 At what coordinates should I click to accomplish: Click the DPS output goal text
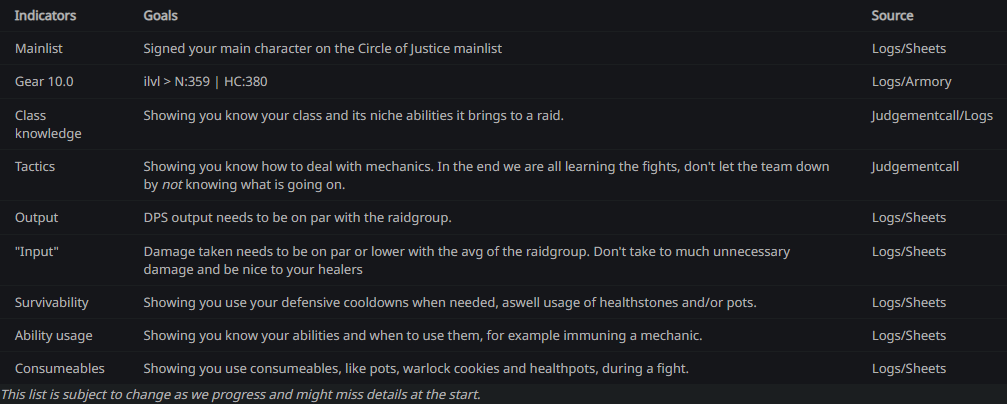297,218
